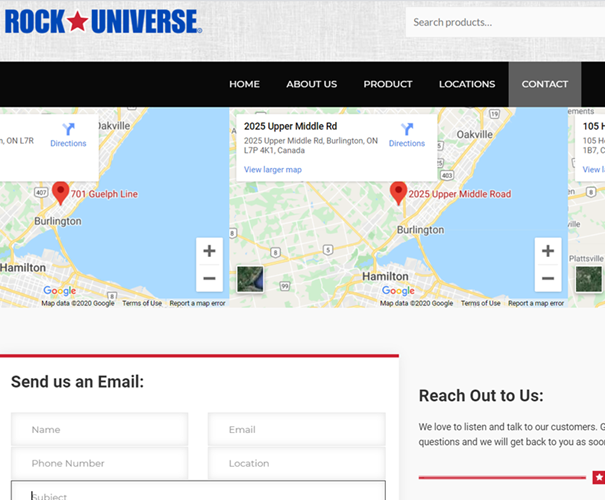
Task: Click the Phone Number field
Action: coord(100,463)
